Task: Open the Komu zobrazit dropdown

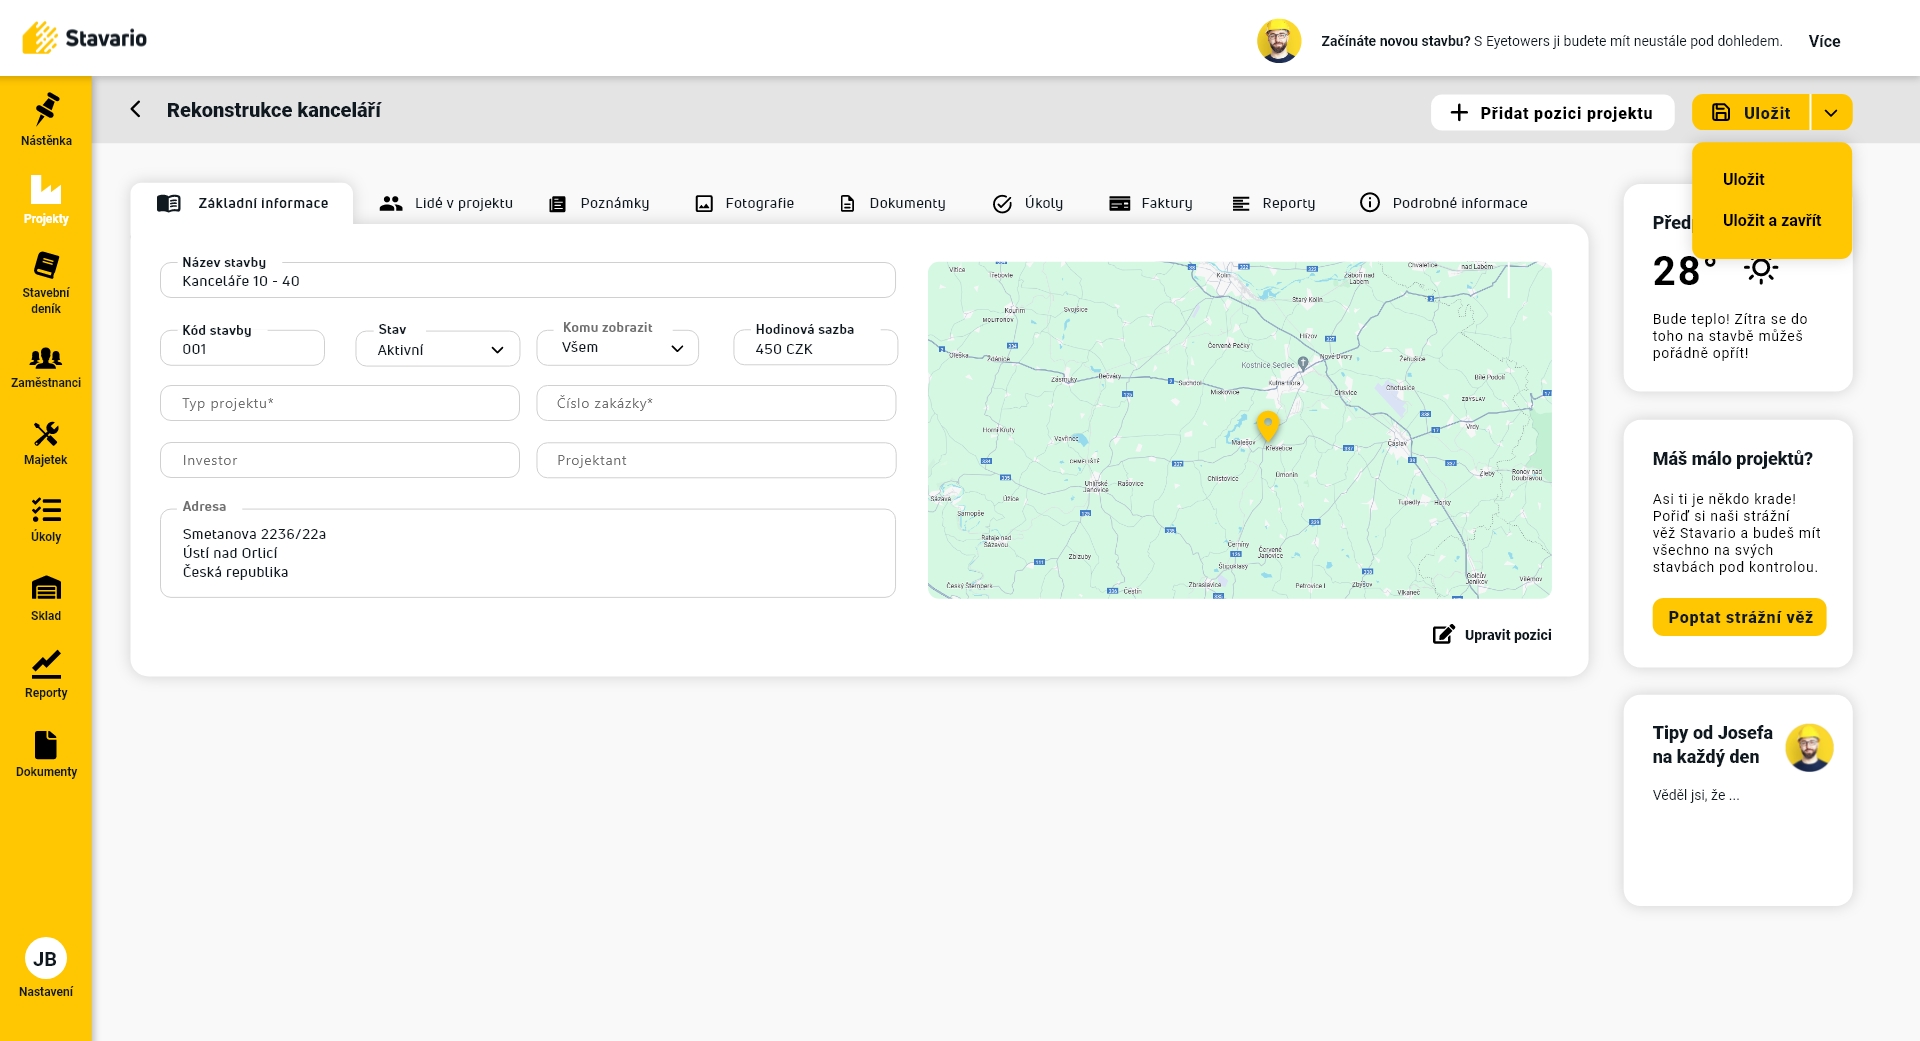Action: (618, 348)
